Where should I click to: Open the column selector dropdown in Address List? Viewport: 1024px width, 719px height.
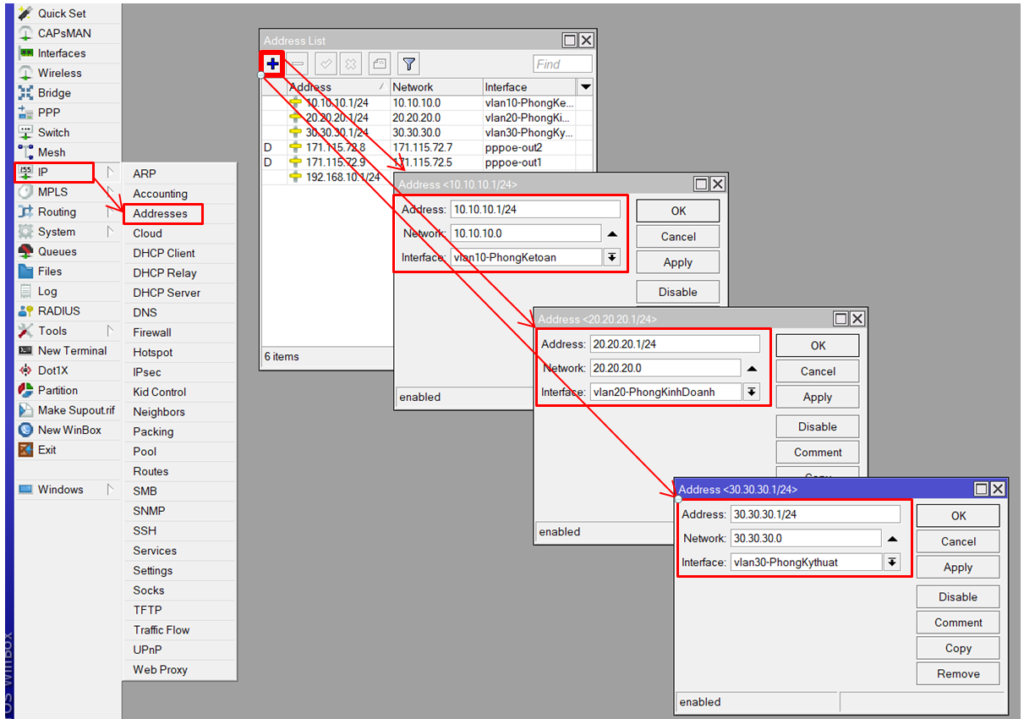(586, 87)
